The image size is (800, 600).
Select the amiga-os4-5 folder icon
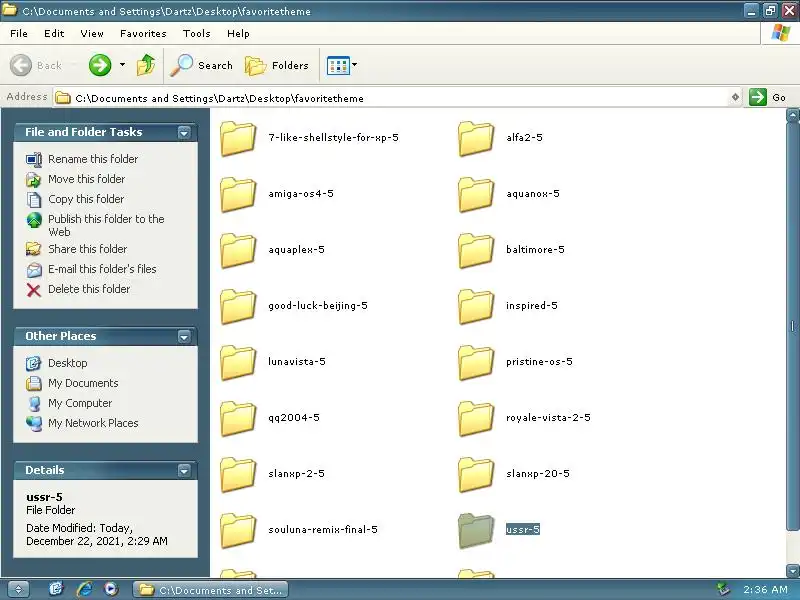coord(238,194)
